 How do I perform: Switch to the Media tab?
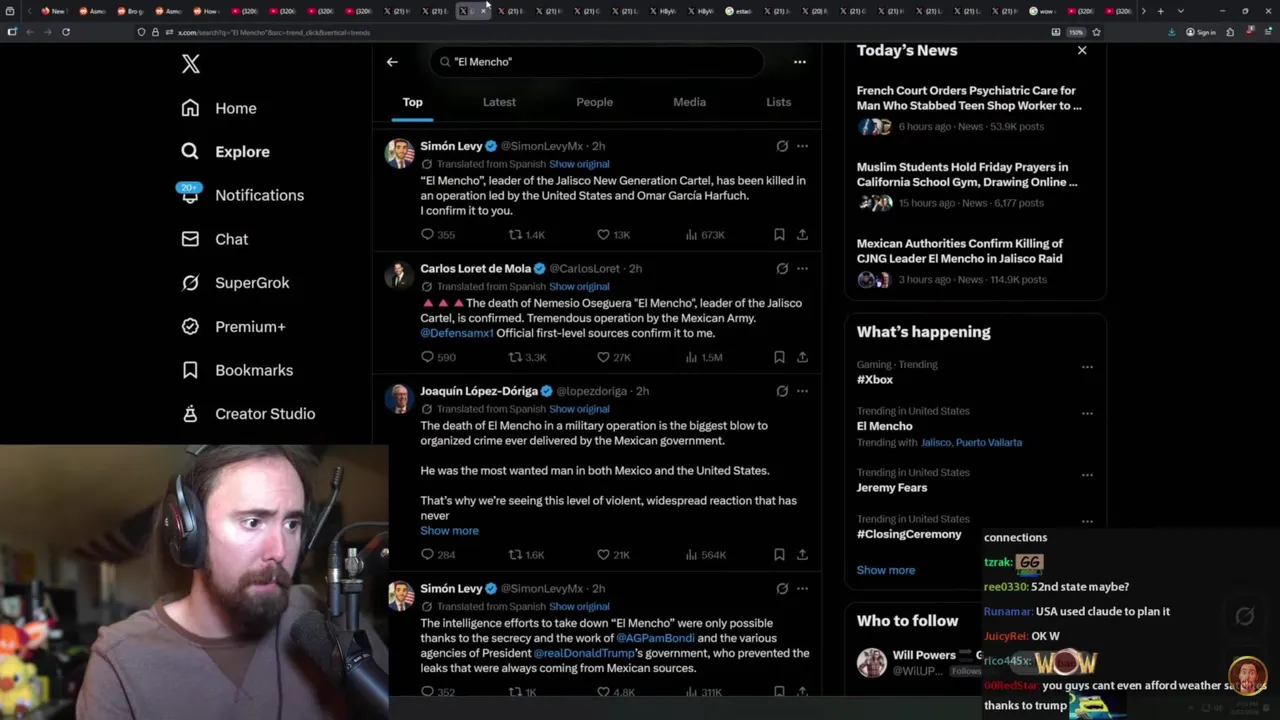[x=689, y=102]
